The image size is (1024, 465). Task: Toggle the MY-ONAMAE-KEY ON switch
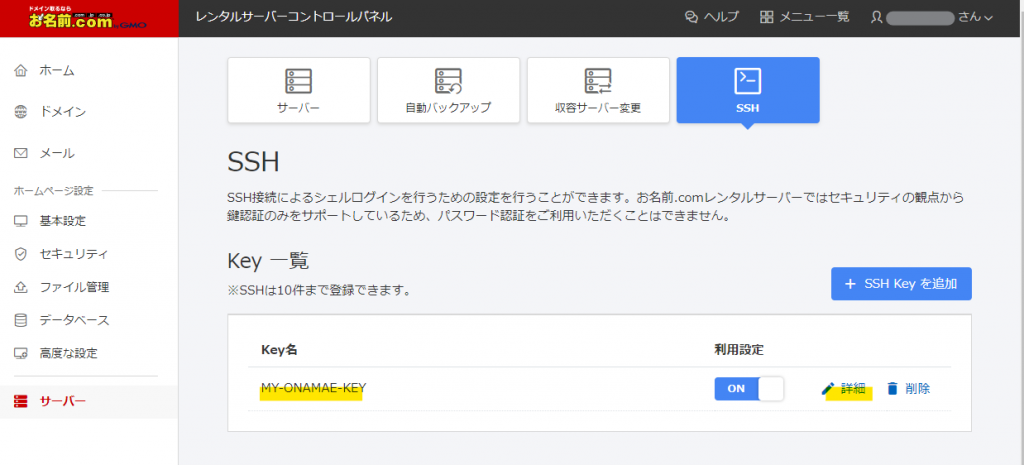[x=749, y=389]
